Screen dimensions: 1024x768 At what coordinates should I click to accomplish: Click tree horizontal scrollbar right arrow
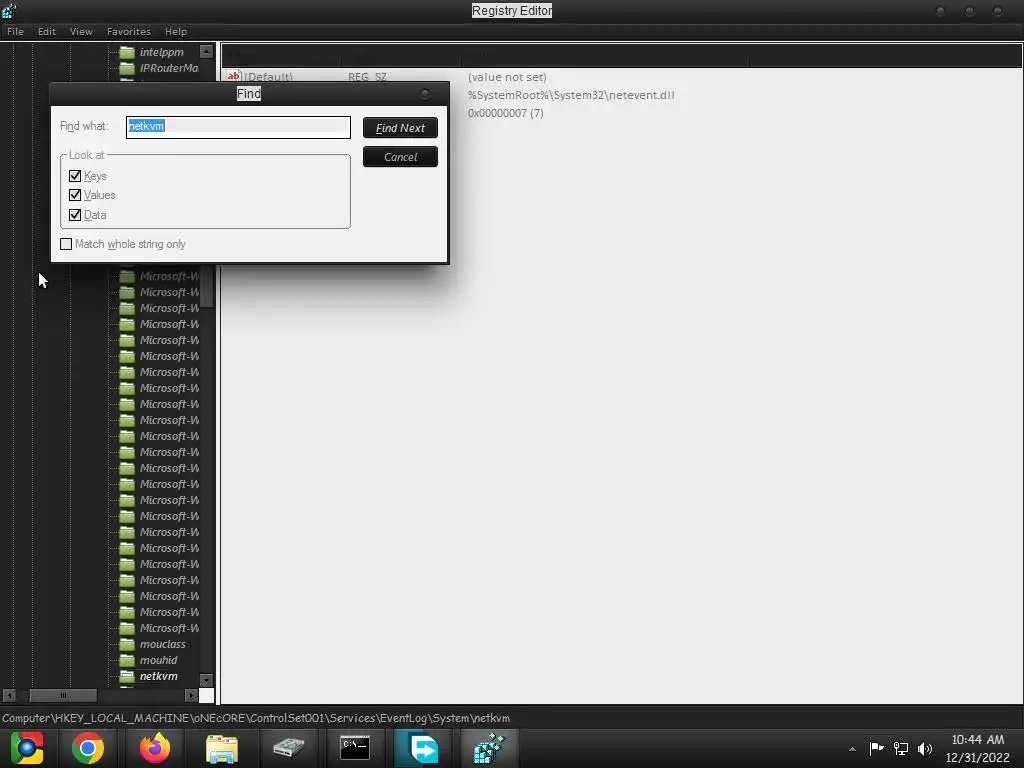point(191,696)
